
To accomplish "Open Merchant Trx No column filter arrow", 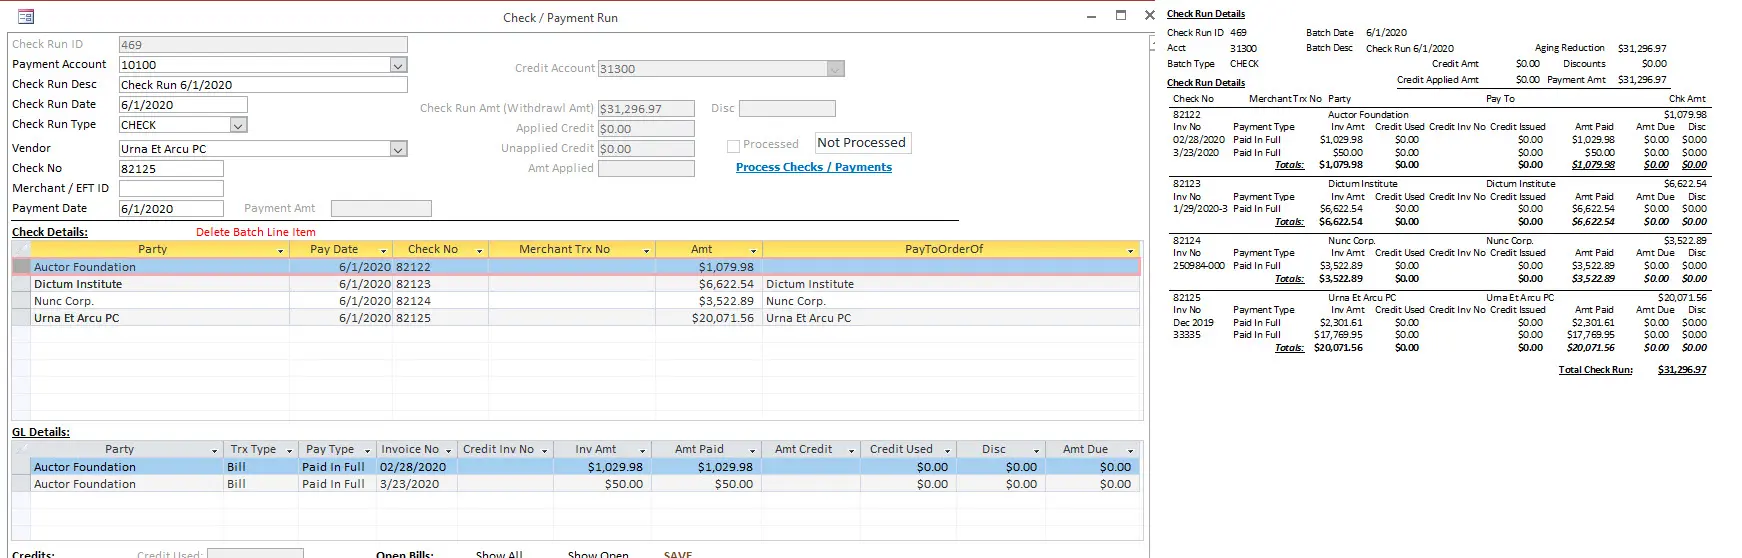I will 646,250.
